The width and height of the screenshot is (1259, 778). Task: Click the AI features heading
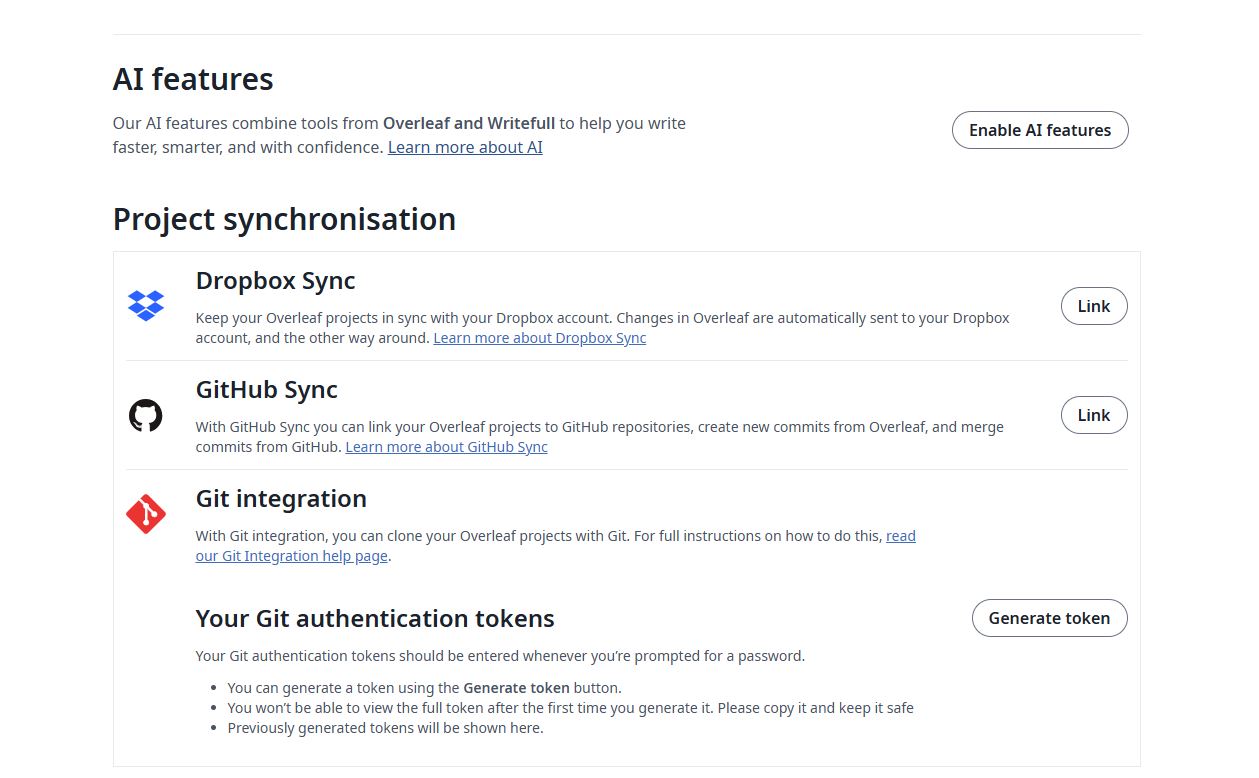(193, 79)
